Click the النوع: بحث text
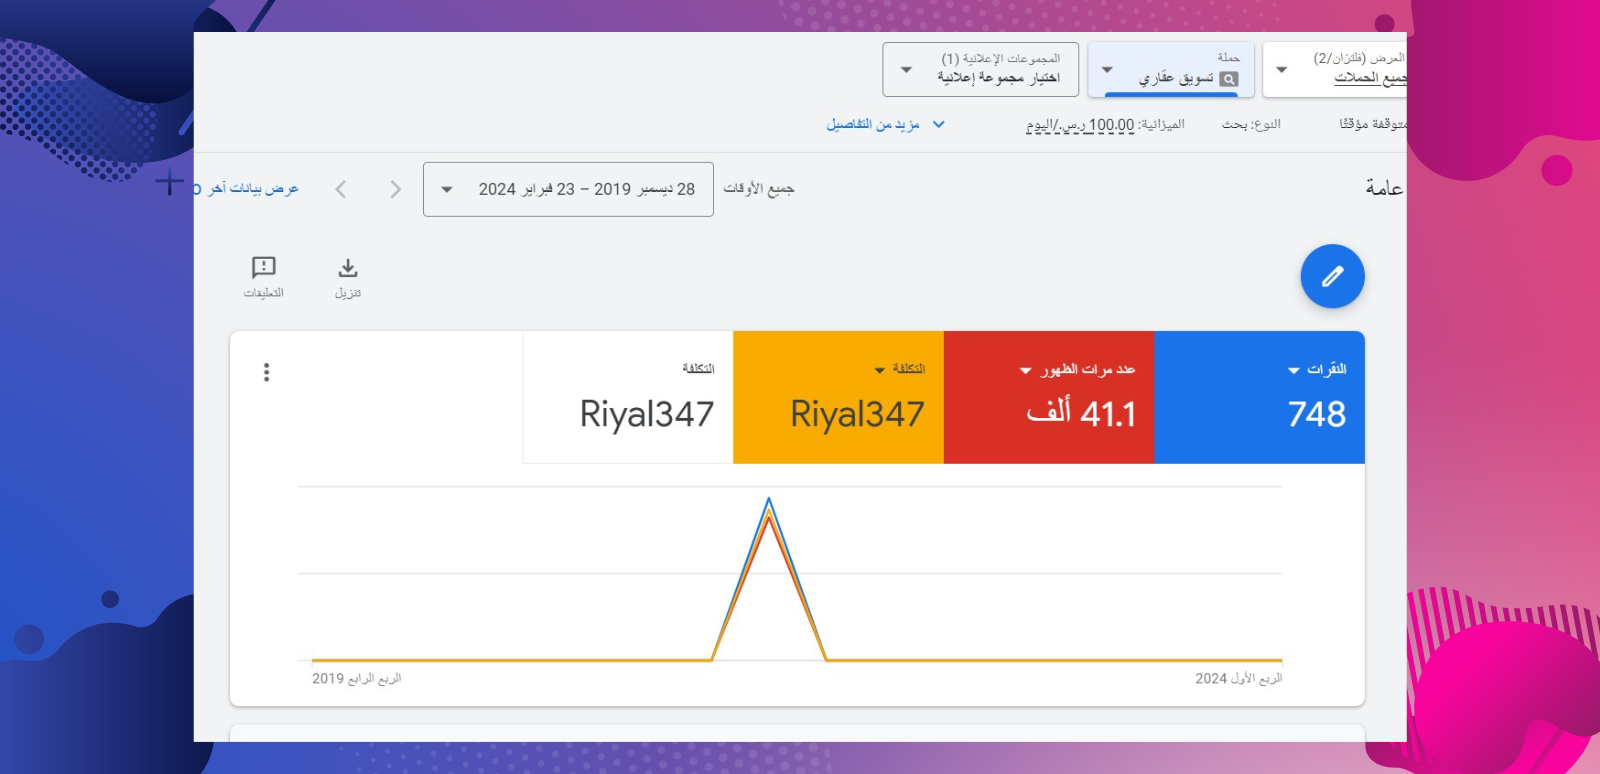1600x774 pixels. [1251, 124]
